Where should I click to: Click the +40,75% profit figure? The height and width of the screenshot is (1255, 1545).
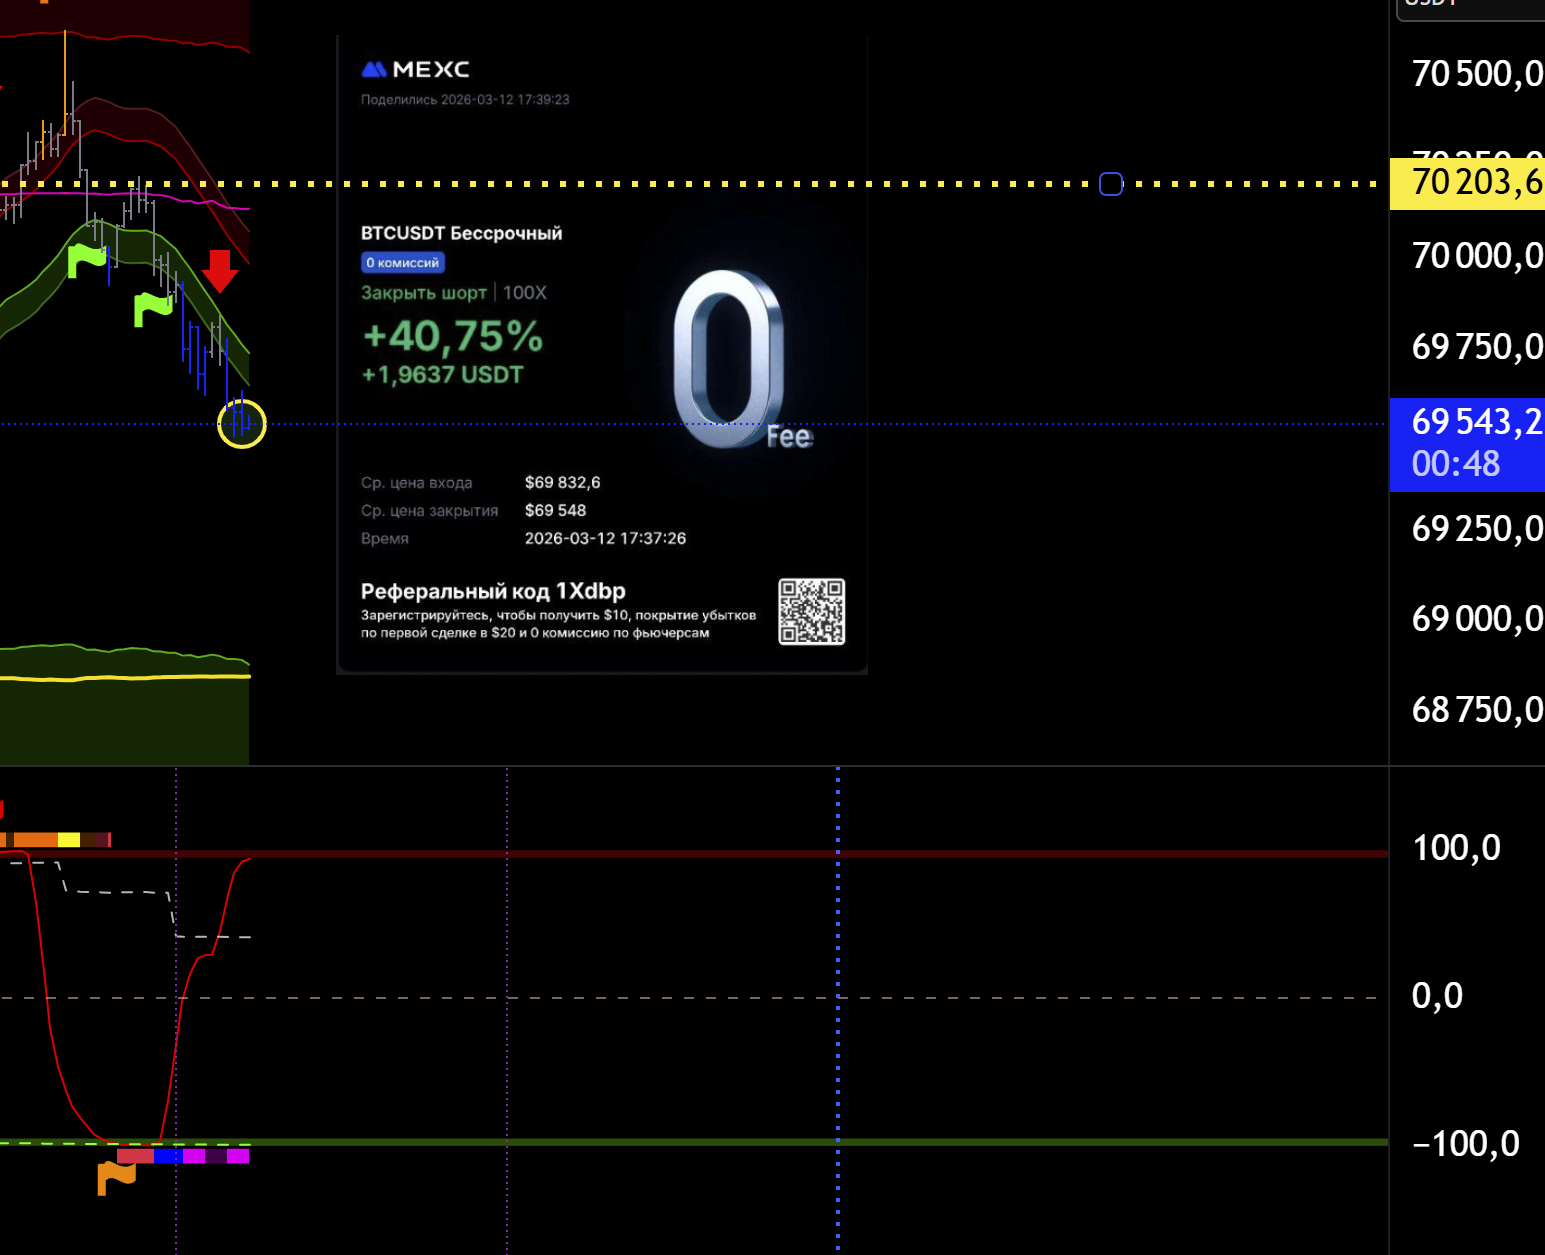click(452, 336)
